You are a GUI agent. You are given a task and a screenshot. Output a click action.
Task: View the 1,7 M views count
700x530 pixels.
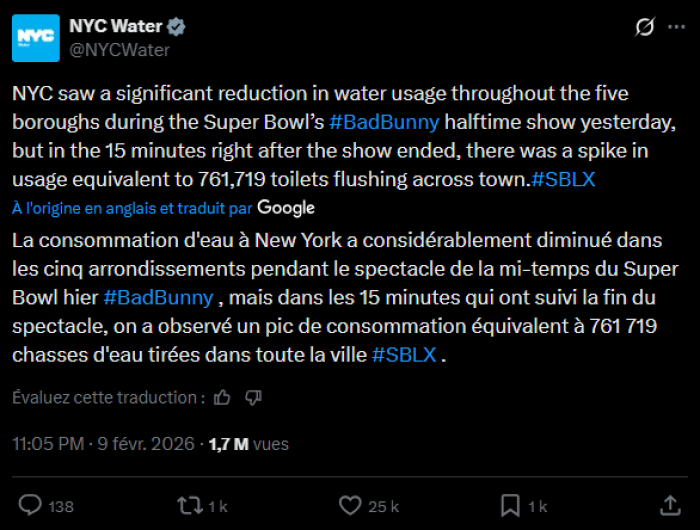[247, 443]
